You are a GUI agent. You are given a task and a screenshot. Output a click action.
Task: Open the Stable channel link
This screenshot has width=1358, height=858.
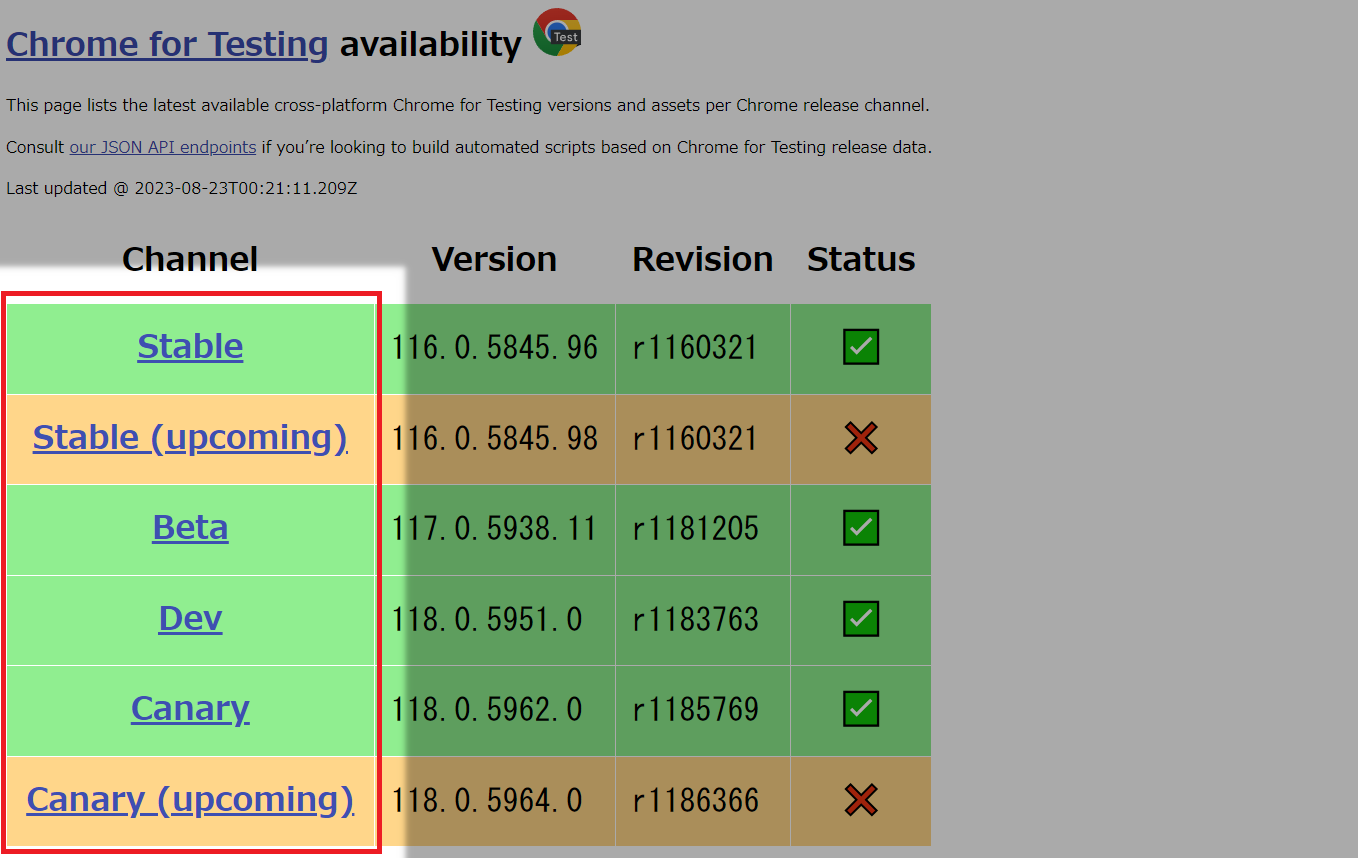(190, 346)
